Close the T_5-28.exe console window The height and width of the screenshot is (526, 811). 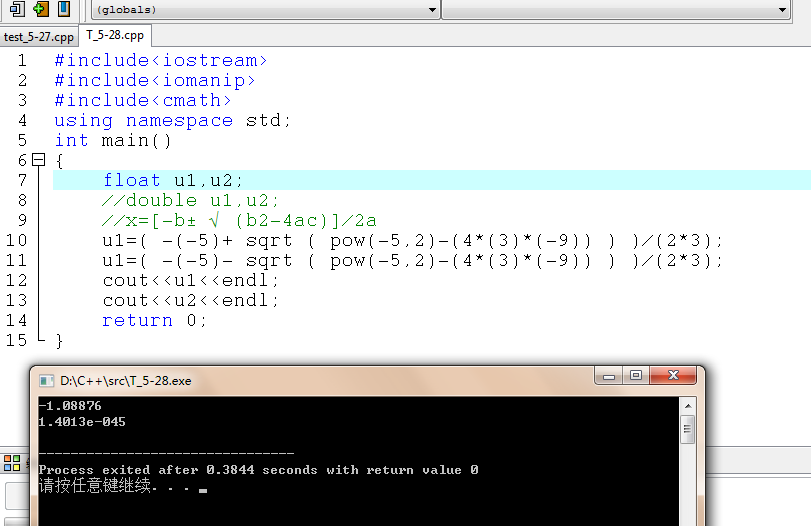(673, 375)
